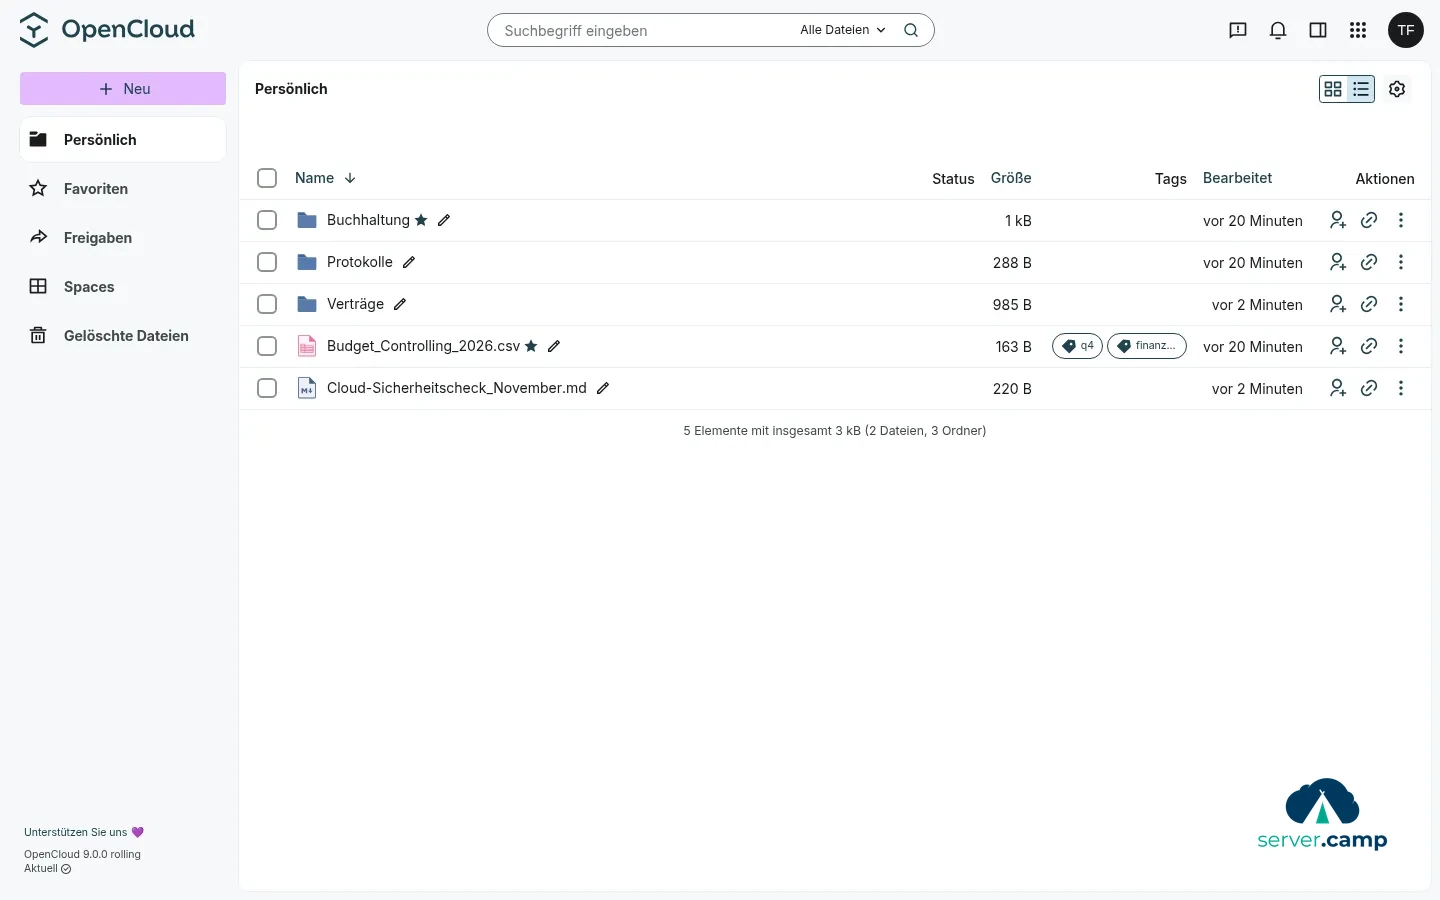This screenshot has width=1440, height=900.
Task: Go to Persönlich in the sidebar
Action: (x=123, y=140)
